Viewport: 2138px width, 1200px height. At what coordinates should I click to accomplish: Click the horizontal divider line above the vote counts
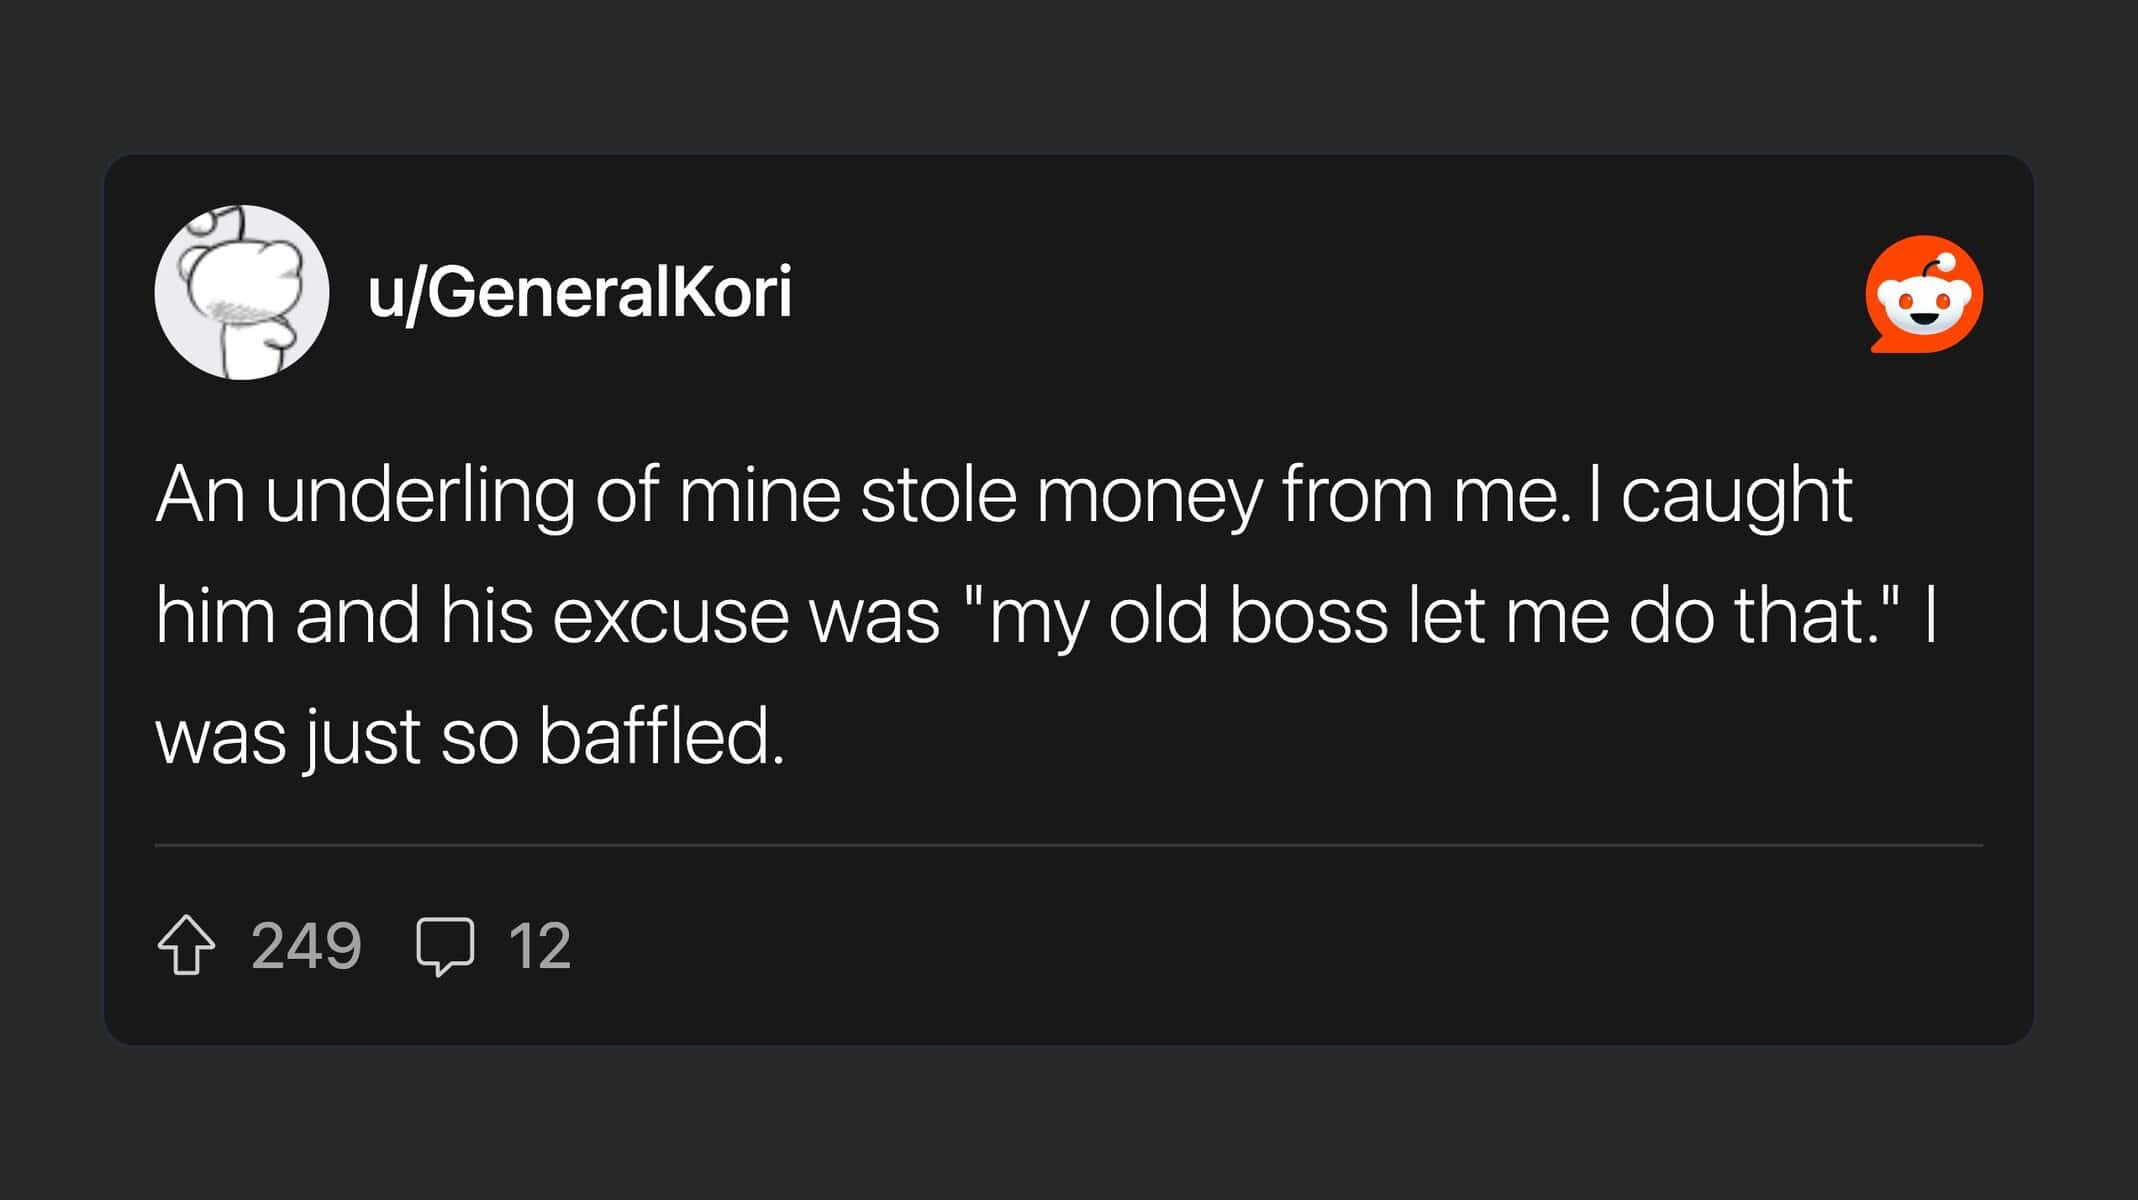pos(1068,845)
